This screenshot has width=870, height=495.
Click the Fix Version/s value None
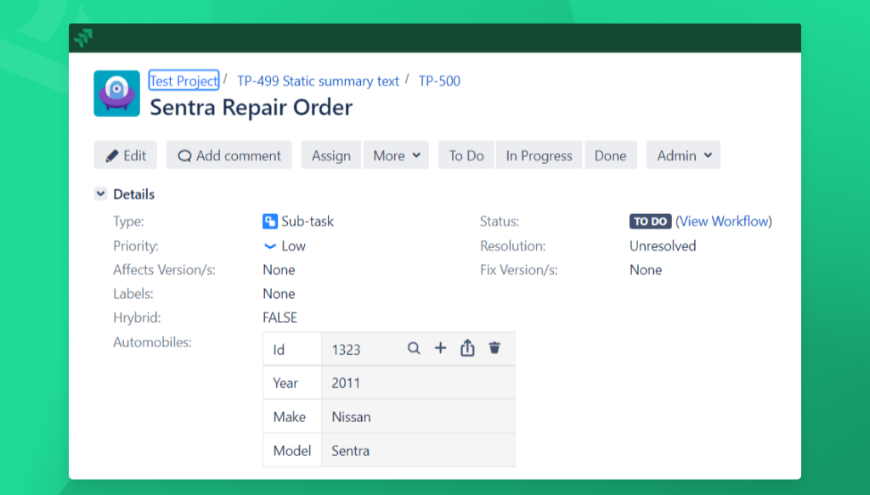pos(645,270)
